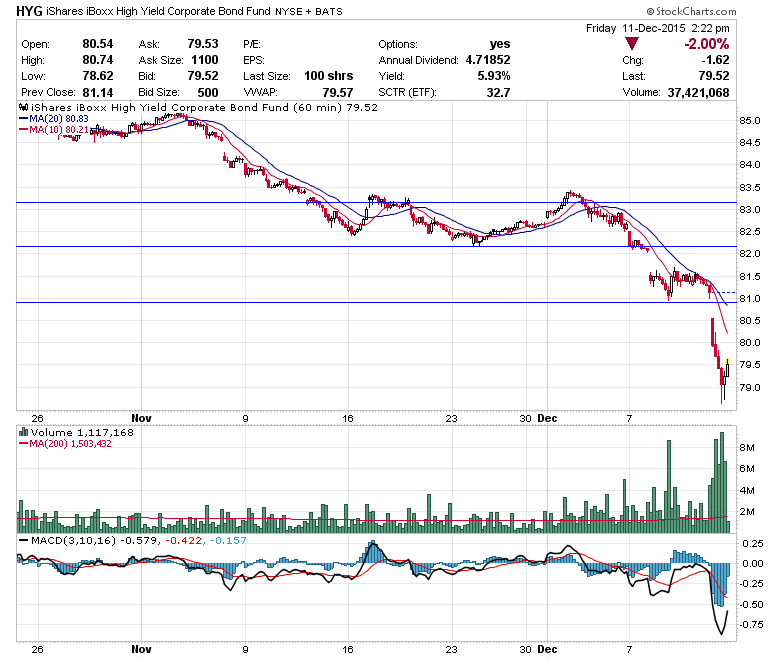
Task: Click the Friday 11-Dec-2015 date text
Action: click(642, 27)
